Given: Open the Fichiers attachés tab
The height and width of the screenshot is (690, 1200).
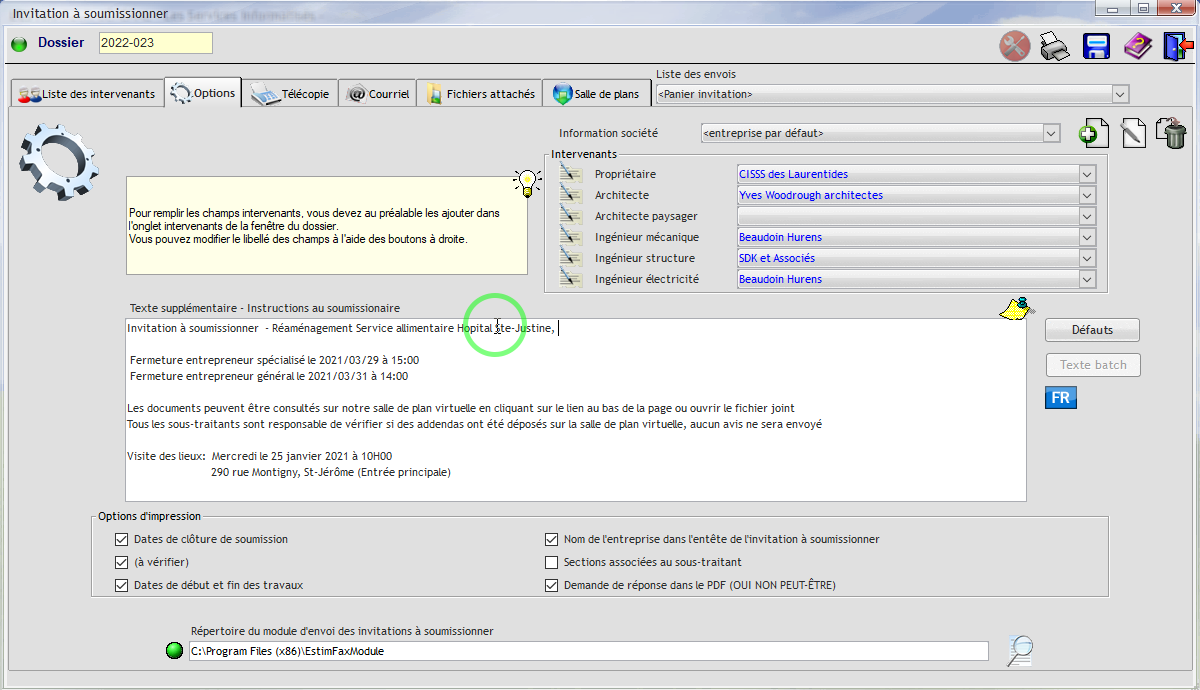Looking at the screenshot, I should [480, 94].
